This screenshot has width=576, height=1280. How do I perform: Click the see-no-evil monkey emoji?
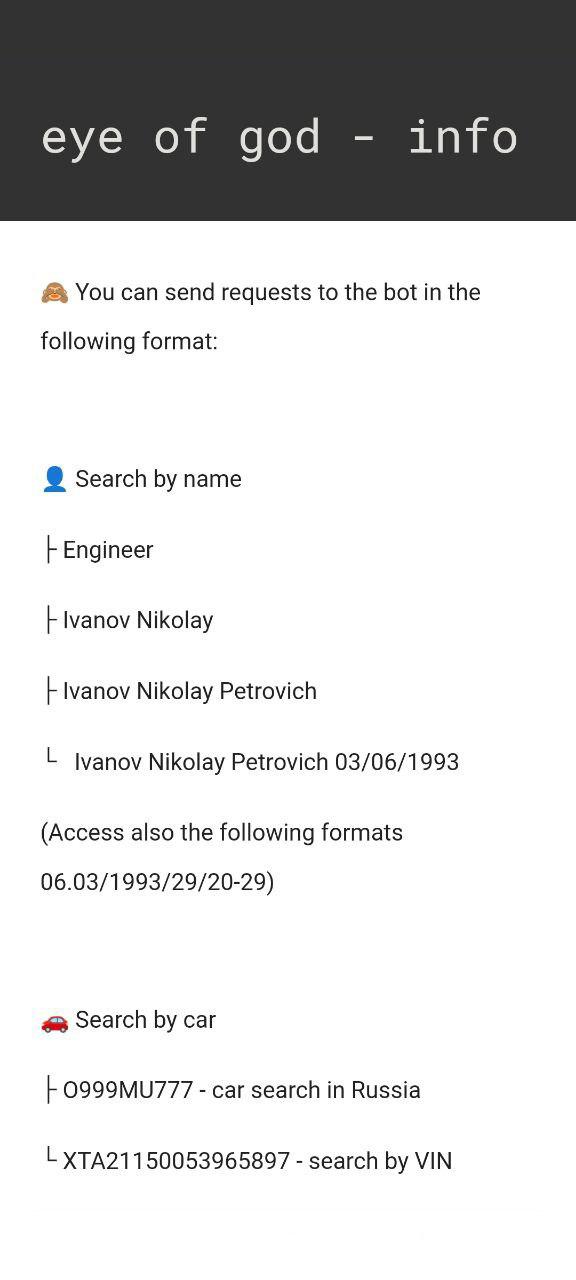pos(54,293)
